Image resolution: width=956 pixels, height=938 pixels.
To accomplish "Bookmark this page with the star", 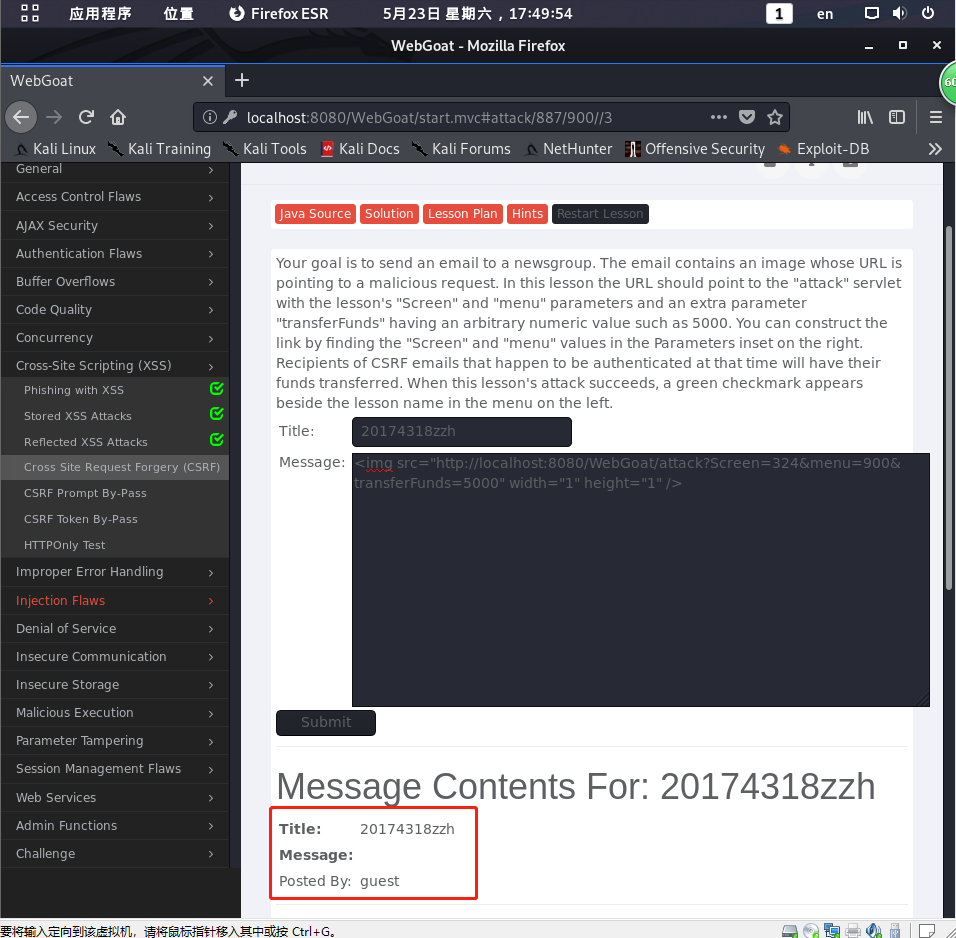I will (775, 117).
